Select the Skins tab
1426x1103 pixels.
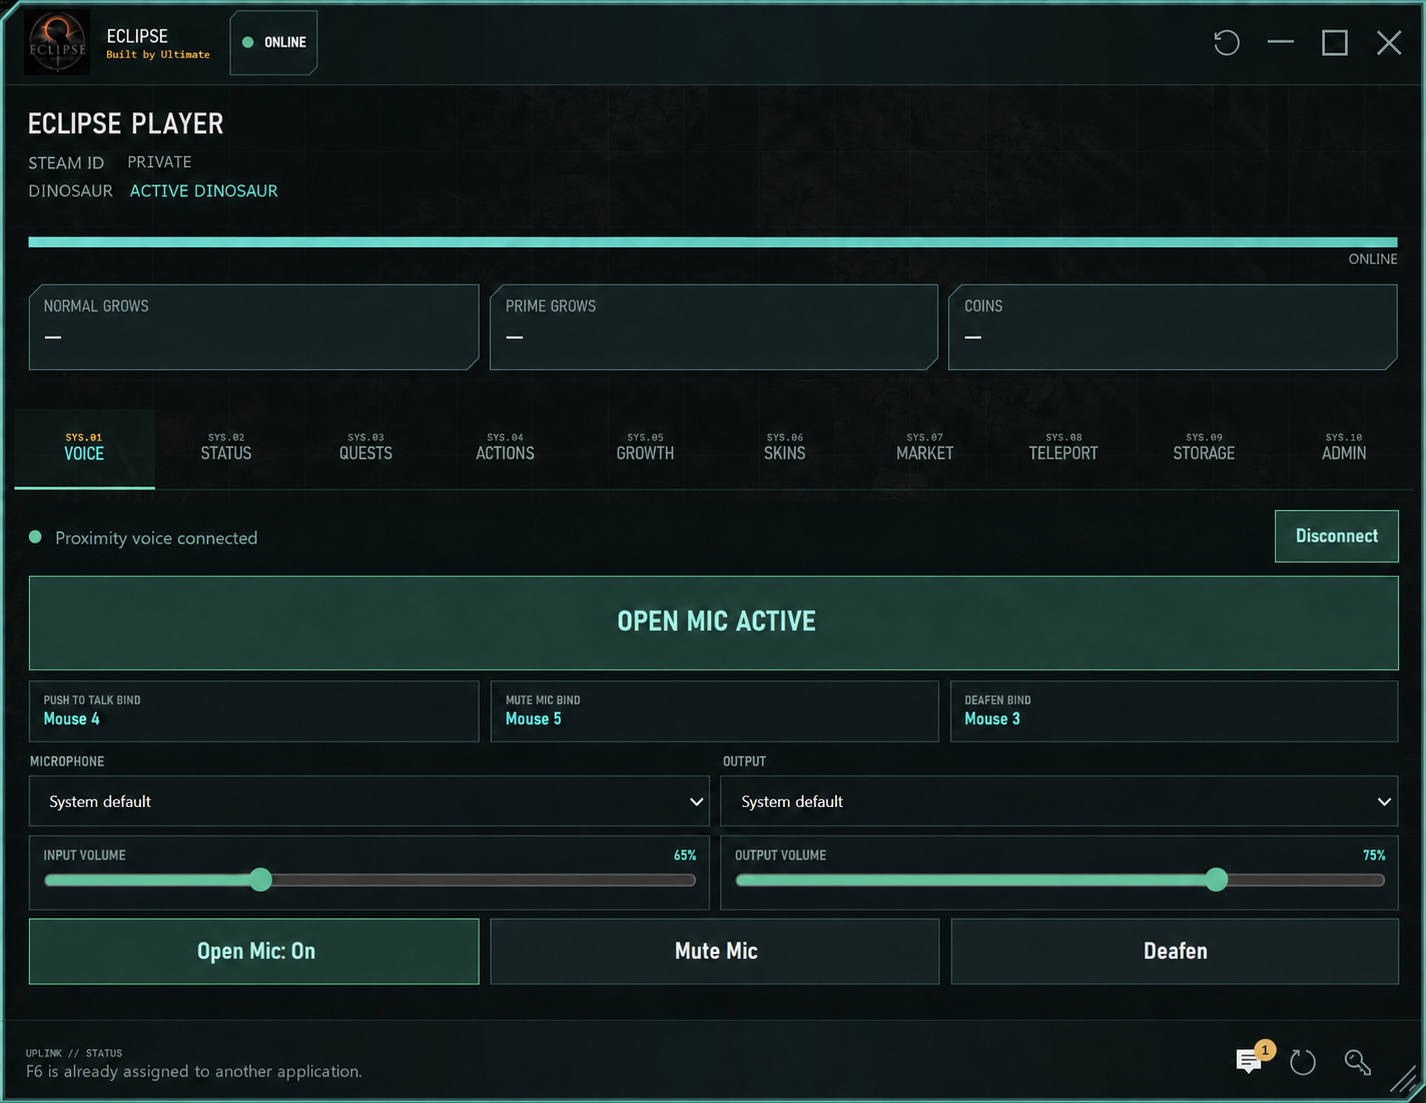[x=784, y=447]
